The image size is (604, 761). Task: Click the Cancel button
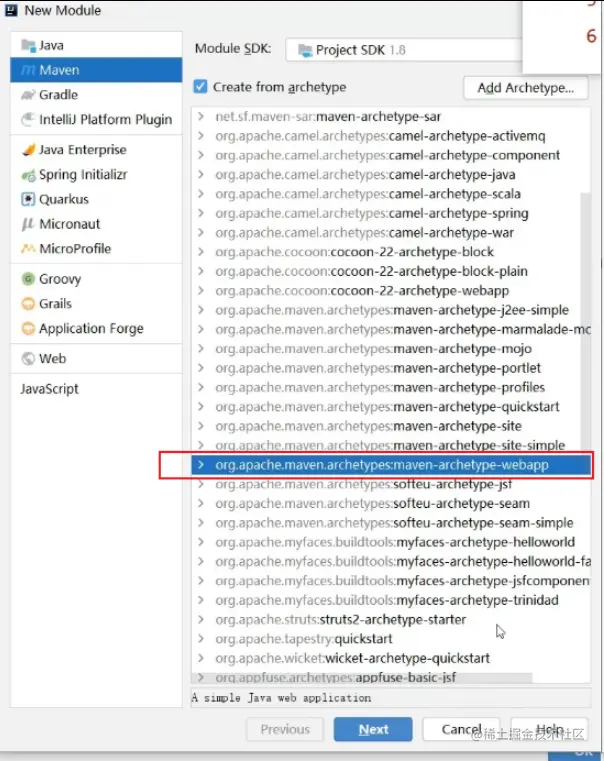coord(461,729)
